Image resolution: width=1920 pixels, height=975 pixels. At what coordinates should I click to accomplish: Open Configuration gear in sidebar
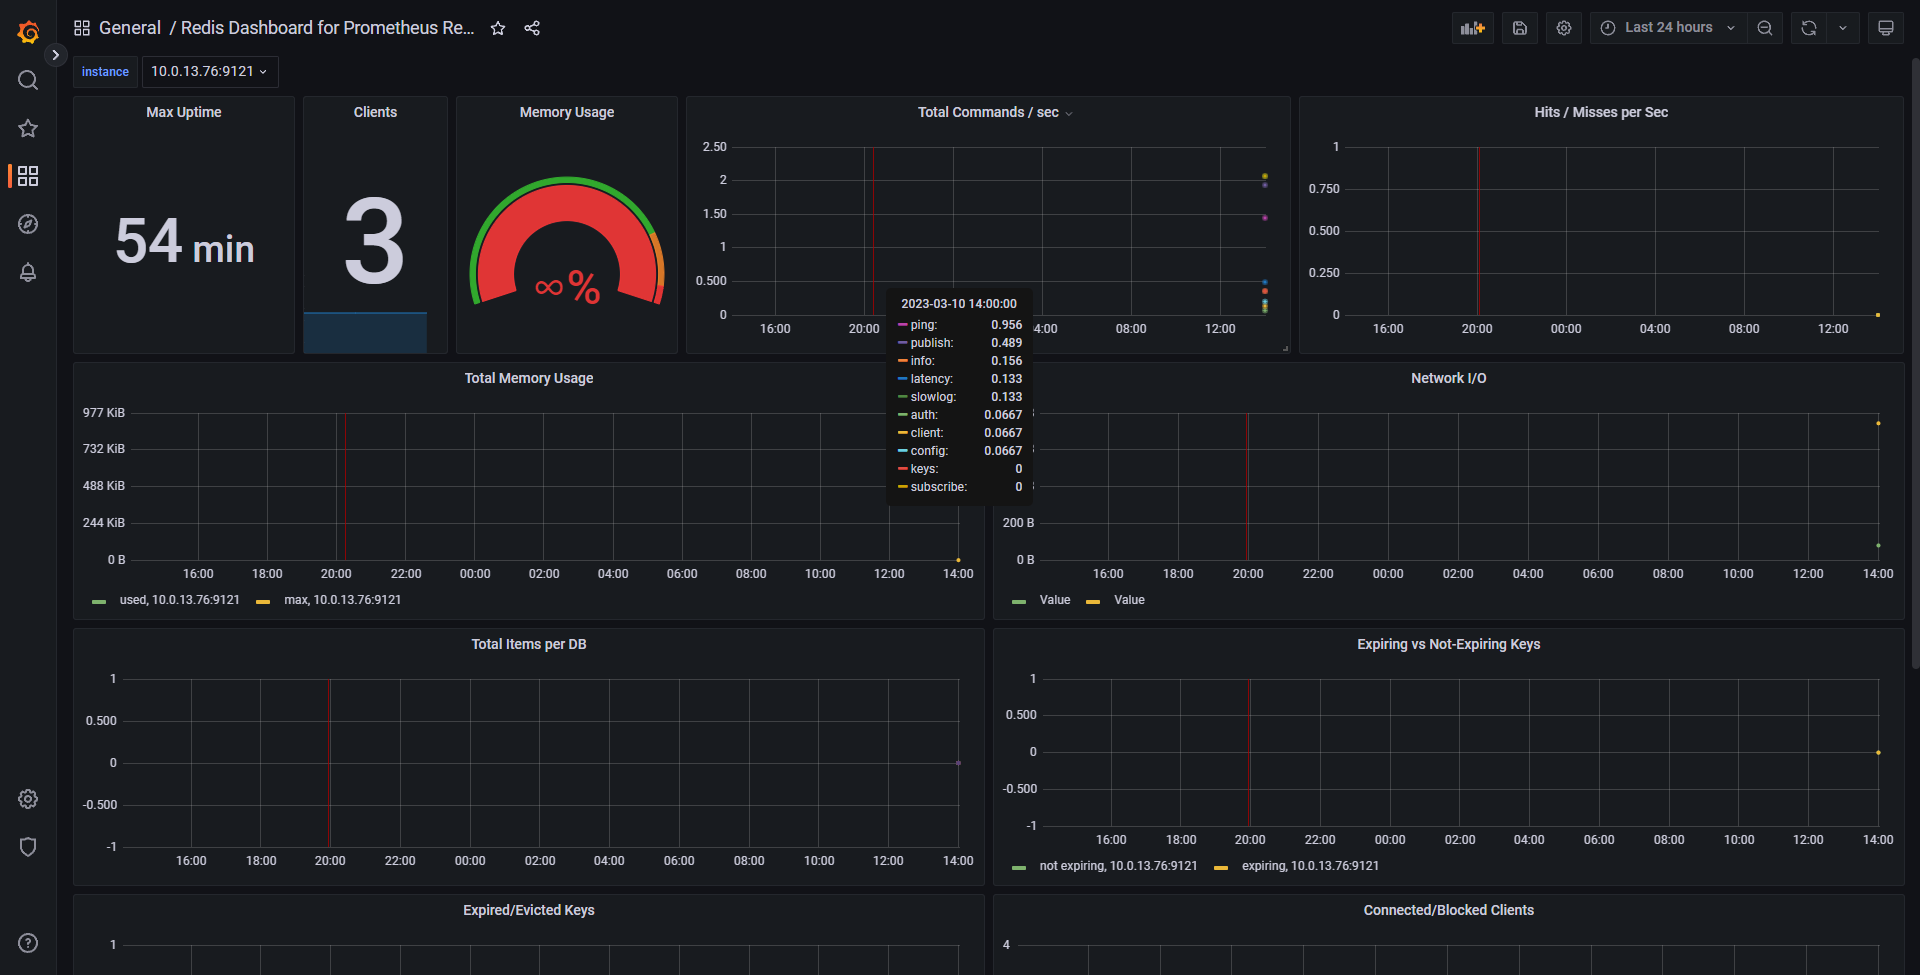point(28,799)
